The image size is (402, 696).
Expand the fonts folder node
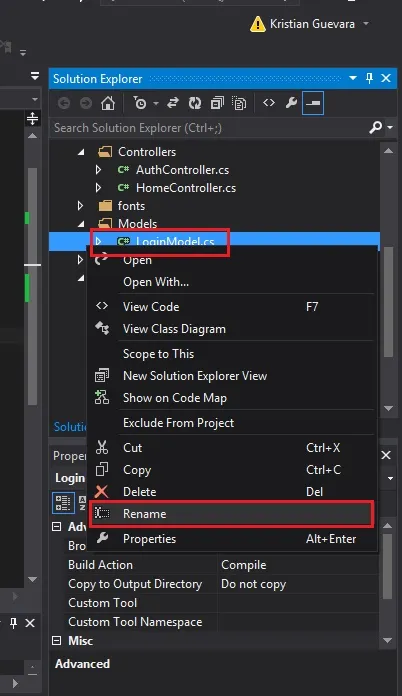click(x=80, y=206)
